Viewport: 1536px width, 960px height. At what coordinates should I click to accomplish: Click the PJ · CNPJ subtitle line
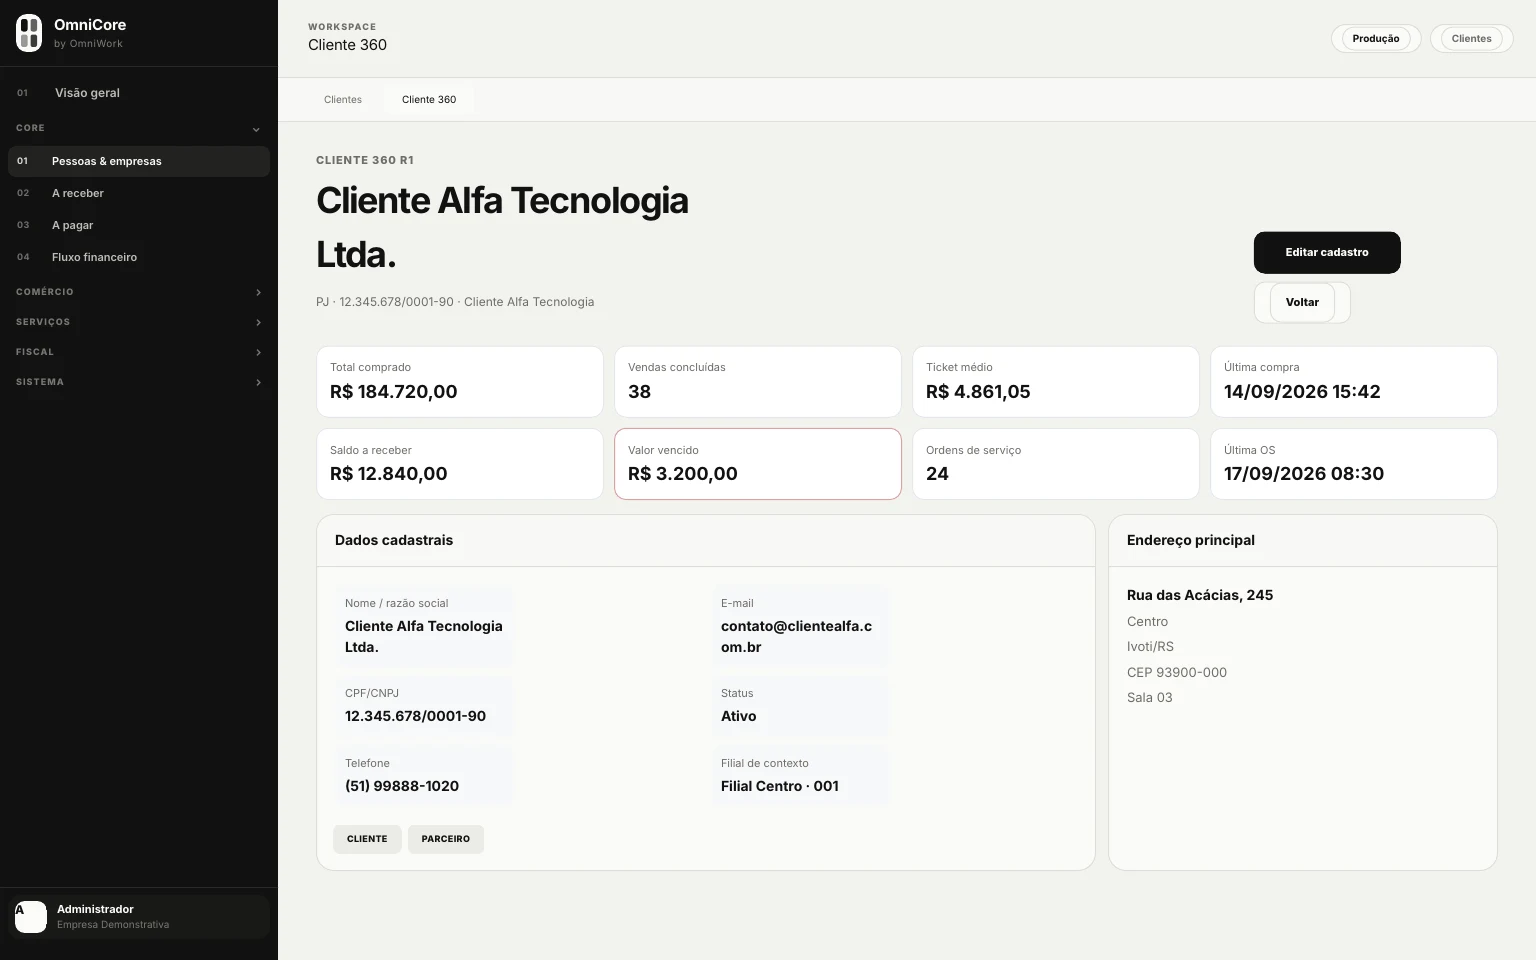(455, 302)
